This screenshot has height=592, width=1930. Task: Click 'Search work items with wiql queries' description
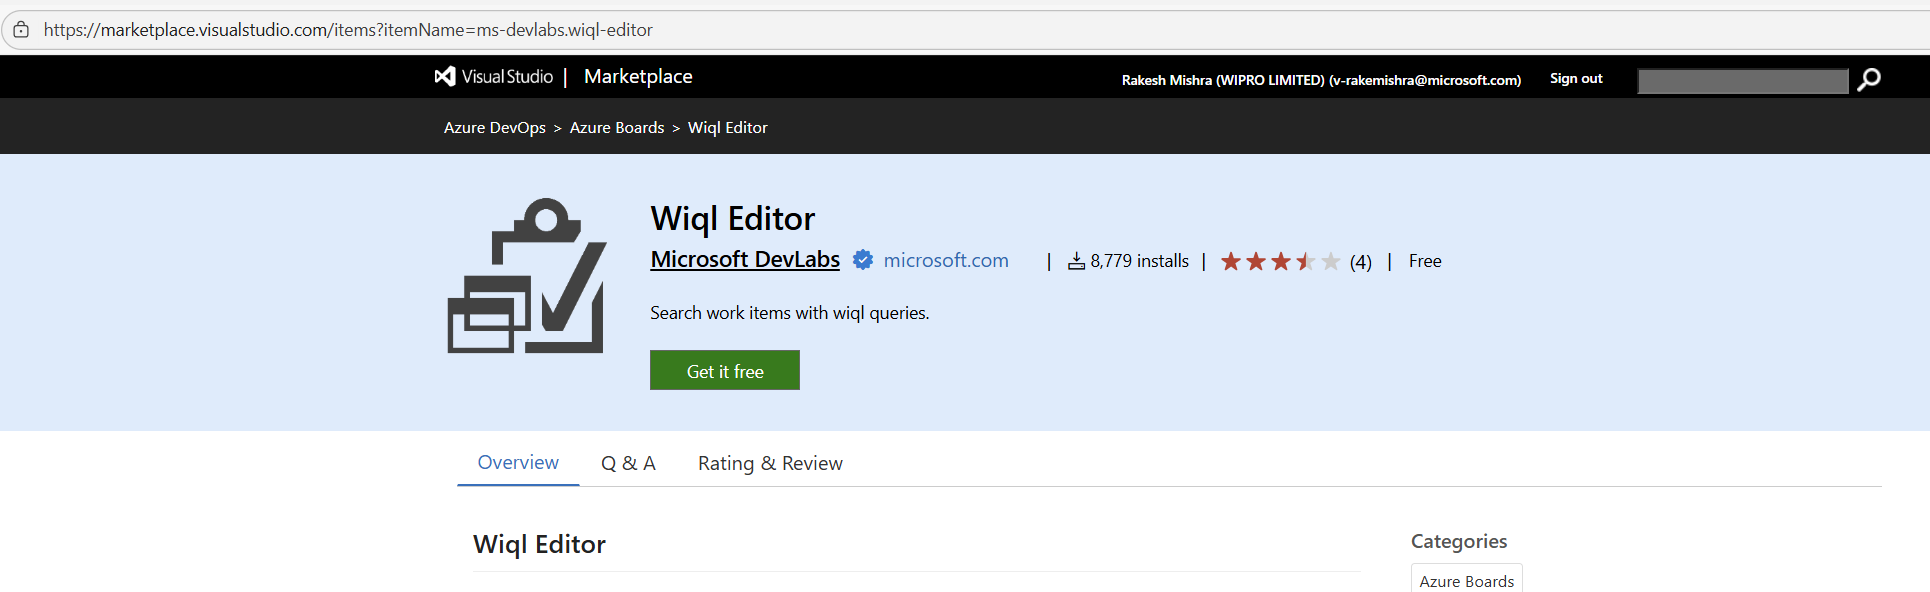click(x=790, y=313)
